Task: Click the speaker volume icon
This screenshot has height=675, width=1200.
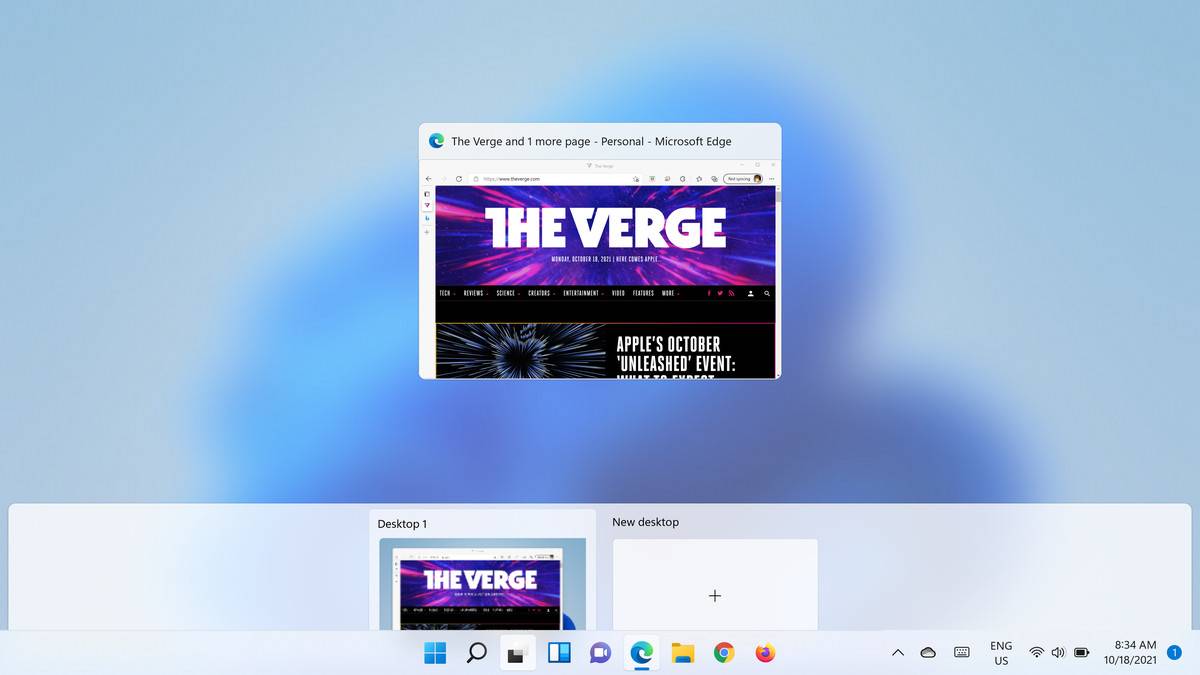Action: click(1058, 653)
